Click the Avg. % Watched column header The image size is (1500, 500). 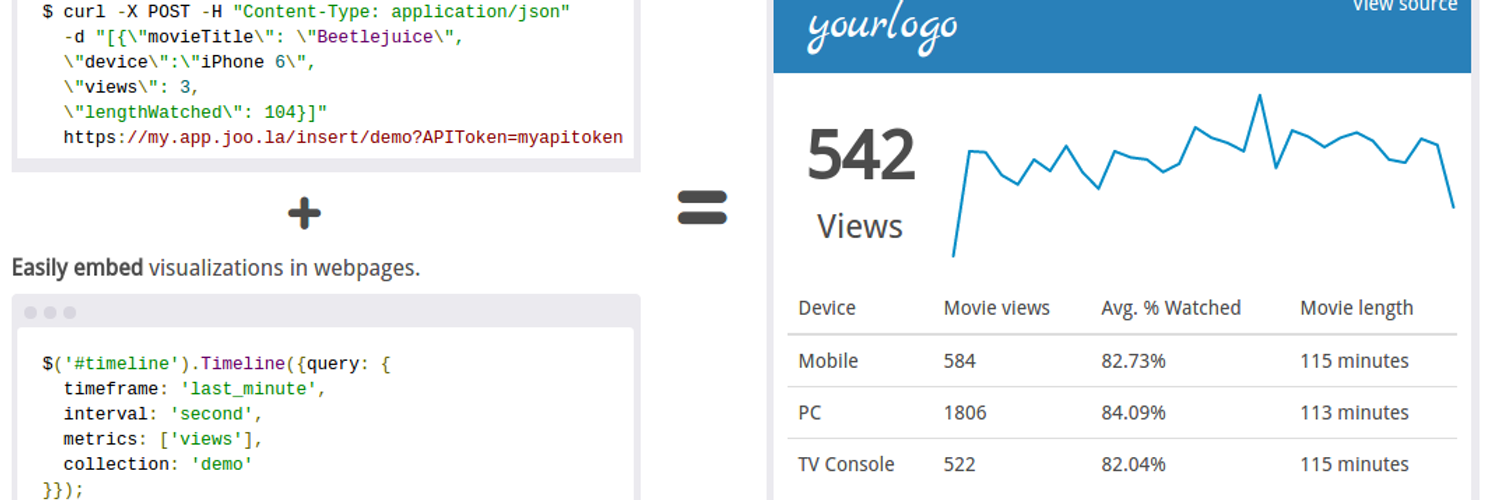tap(1170, 308)
